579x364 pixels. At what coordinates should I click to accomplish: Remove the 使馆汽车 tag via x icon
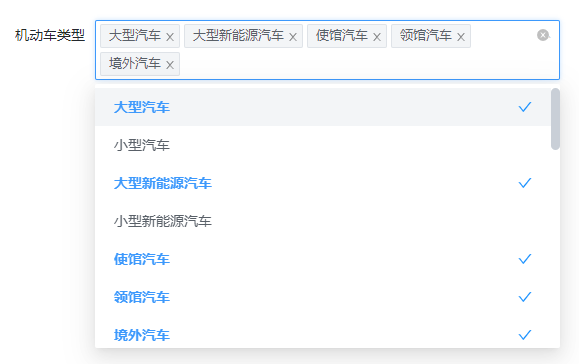tap(377, 37)
